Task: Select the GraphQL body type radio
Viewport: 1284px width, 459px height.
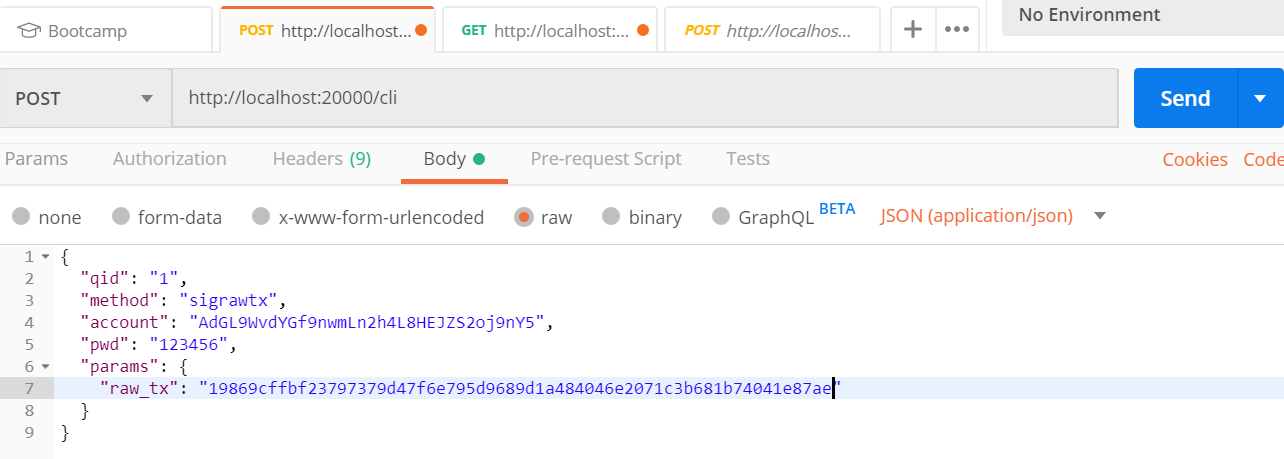Action: [x=721, y=217]
